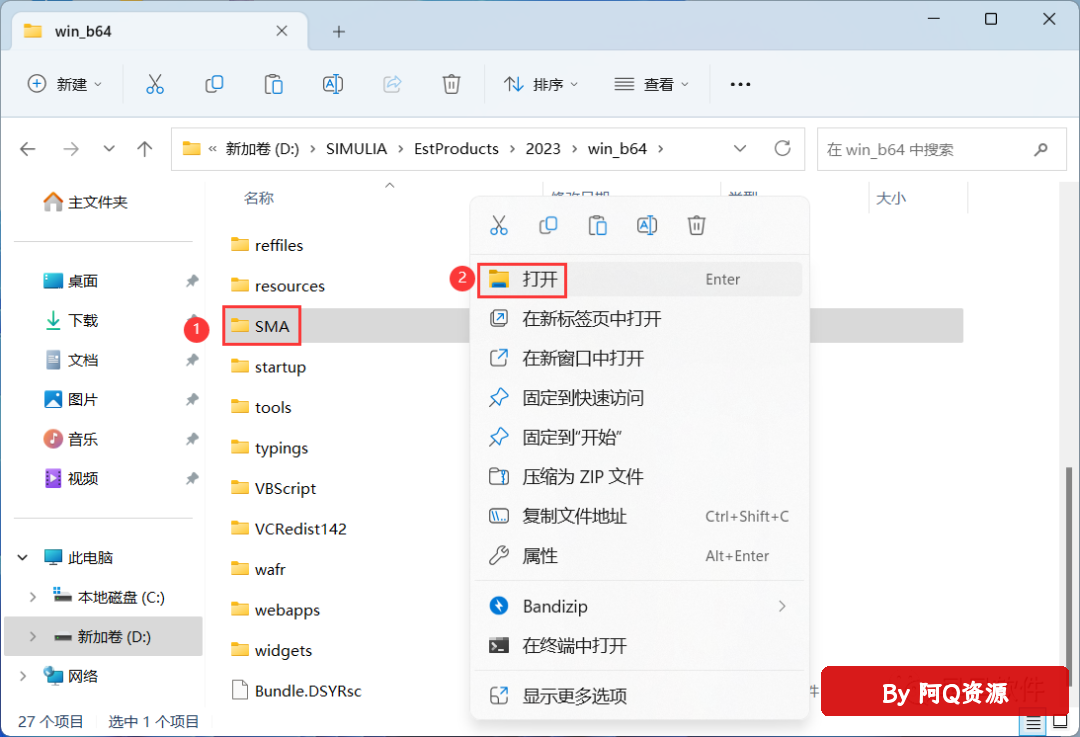Click the copy icon in the context menu
Image resolution: width=1080 pixels, height=737 pixels.
tap(548, 225)
